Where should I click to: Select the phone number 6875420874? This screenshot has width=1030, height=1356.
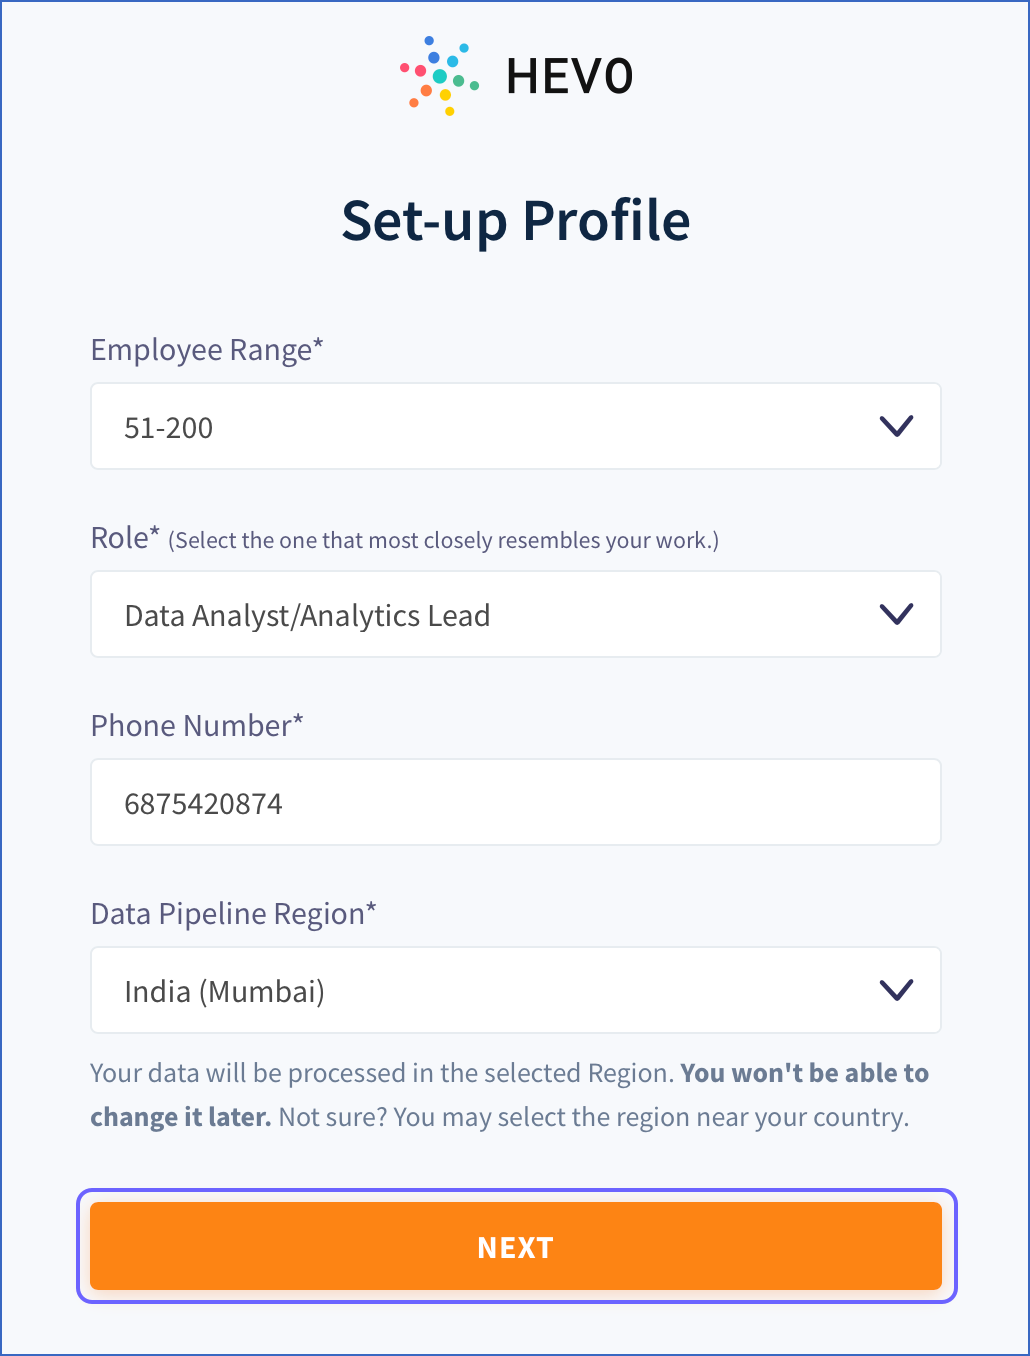click(x=204, y=802)
